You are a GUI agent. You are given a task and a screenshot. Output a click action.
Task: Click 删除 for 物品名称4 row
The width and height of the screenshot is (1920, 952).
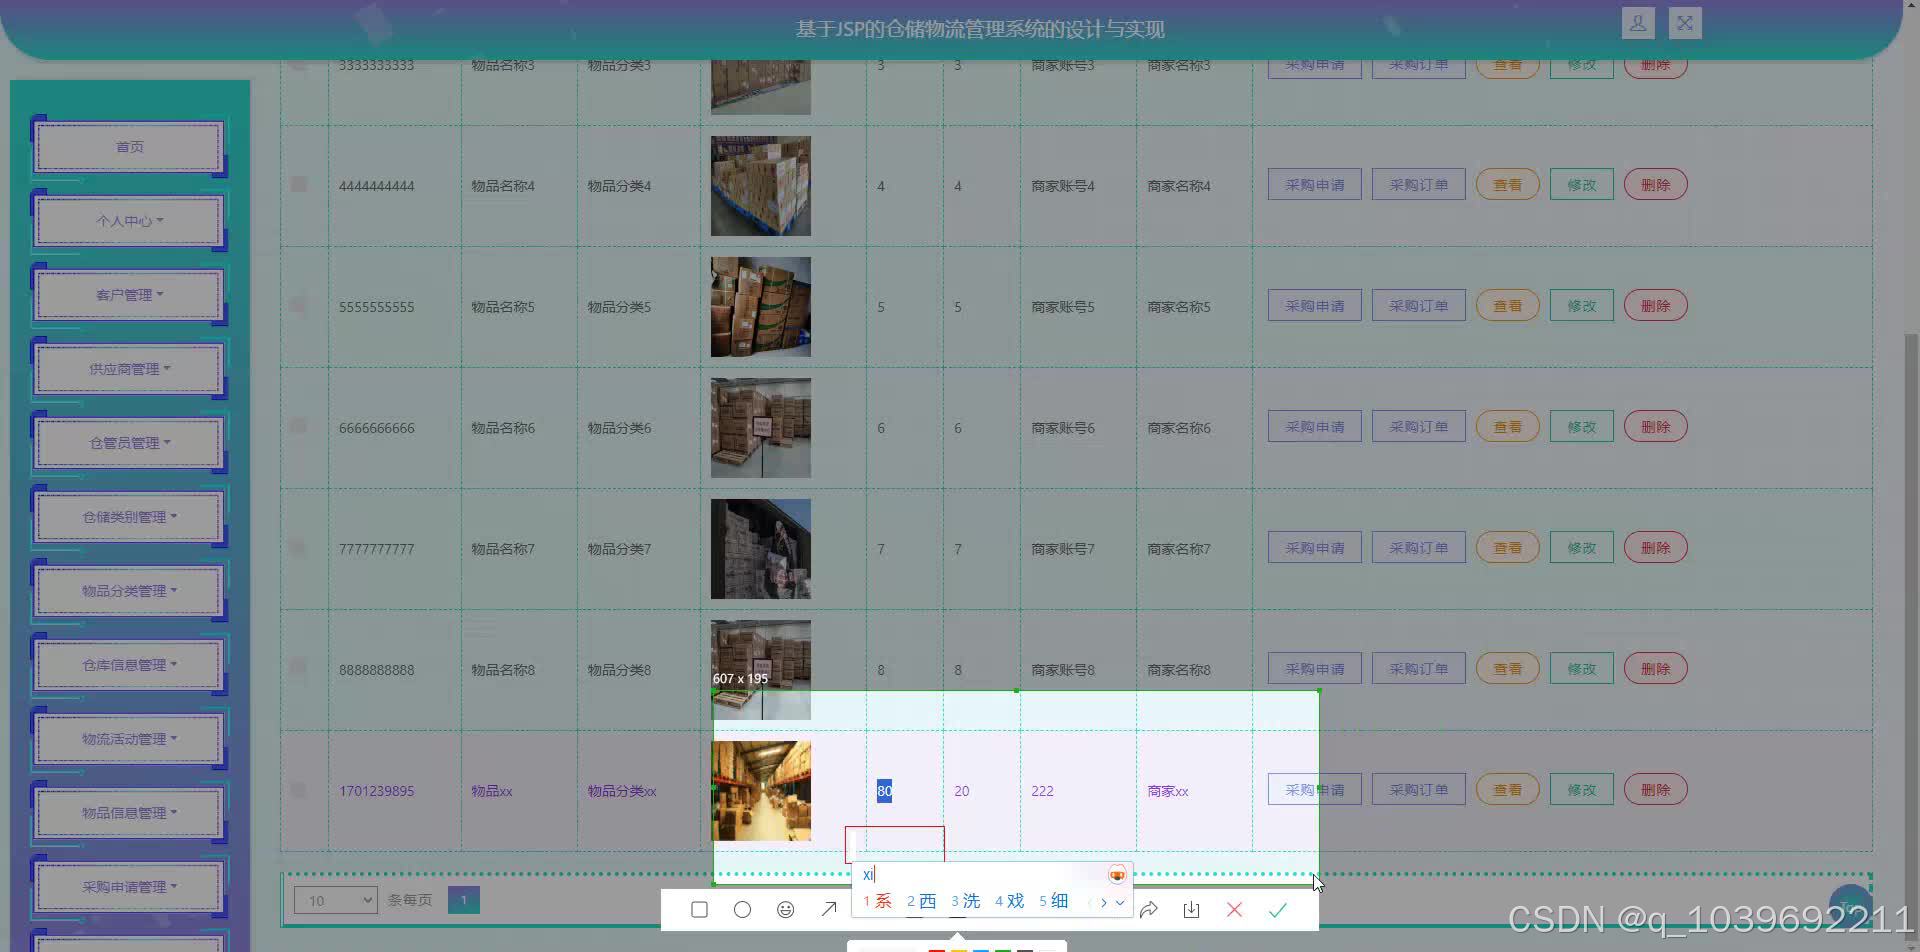1655,185
